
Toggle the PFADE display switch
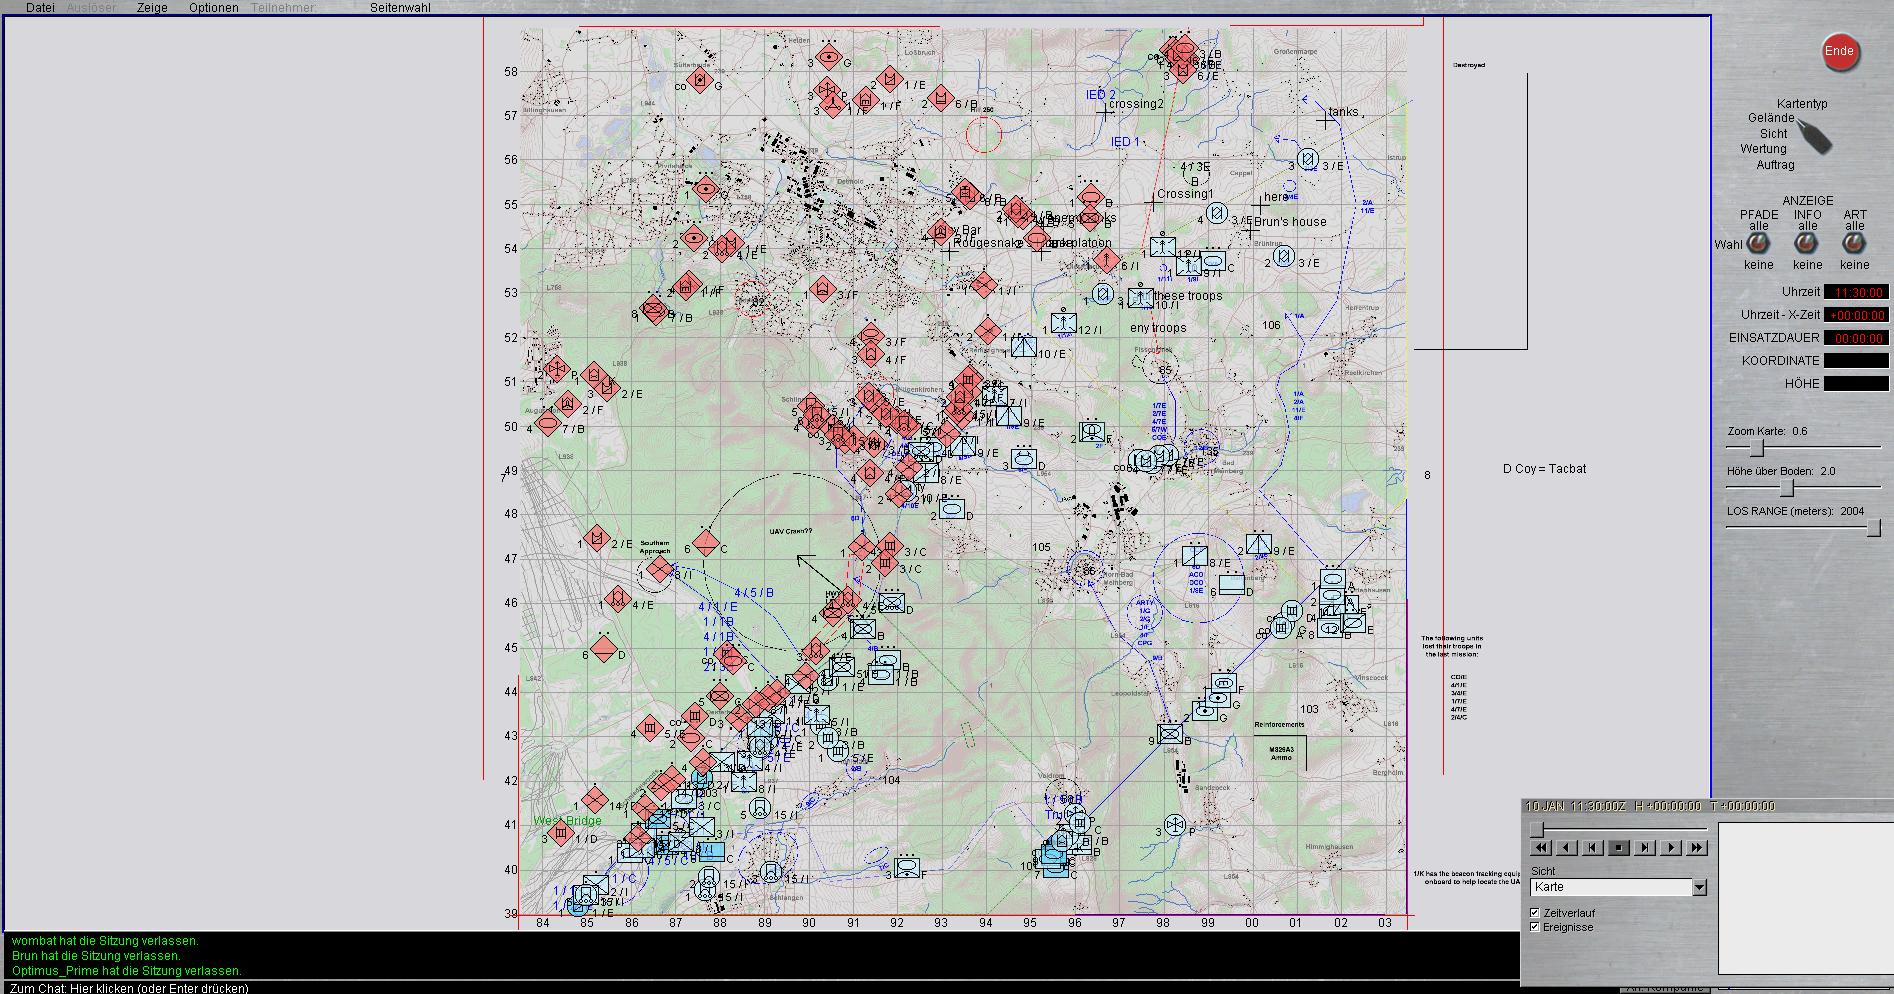(1758, 244)
